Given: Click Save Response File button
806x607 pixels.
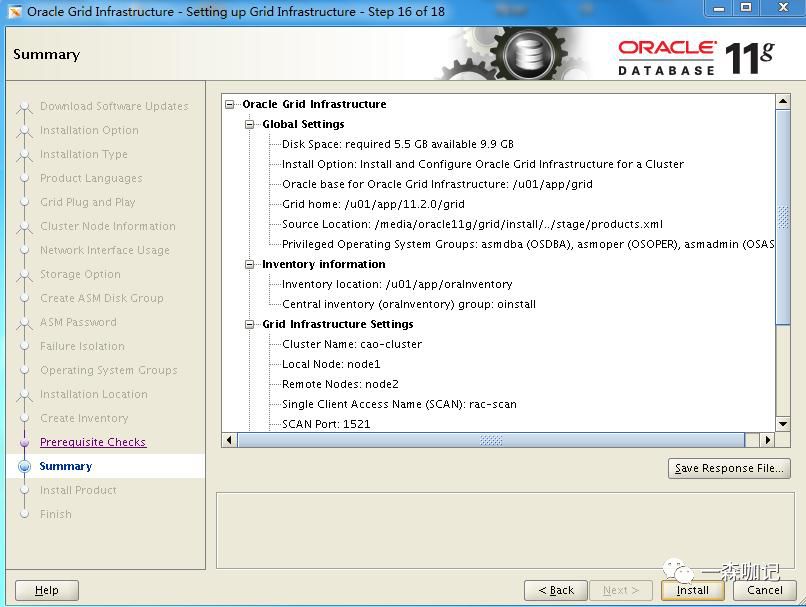Looking at the screenshot, I should (x=729, y=468).
